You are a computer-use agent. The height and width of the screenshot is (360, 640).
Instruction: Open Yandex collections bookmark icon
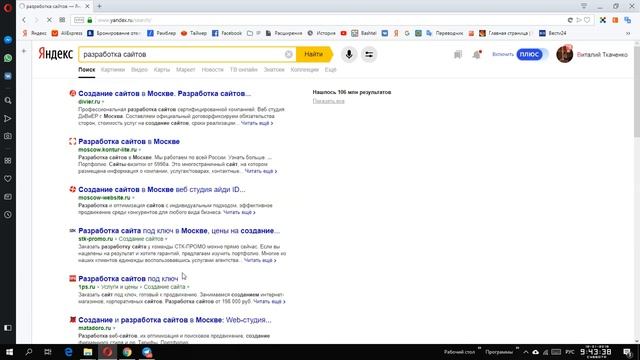point(458,54)
